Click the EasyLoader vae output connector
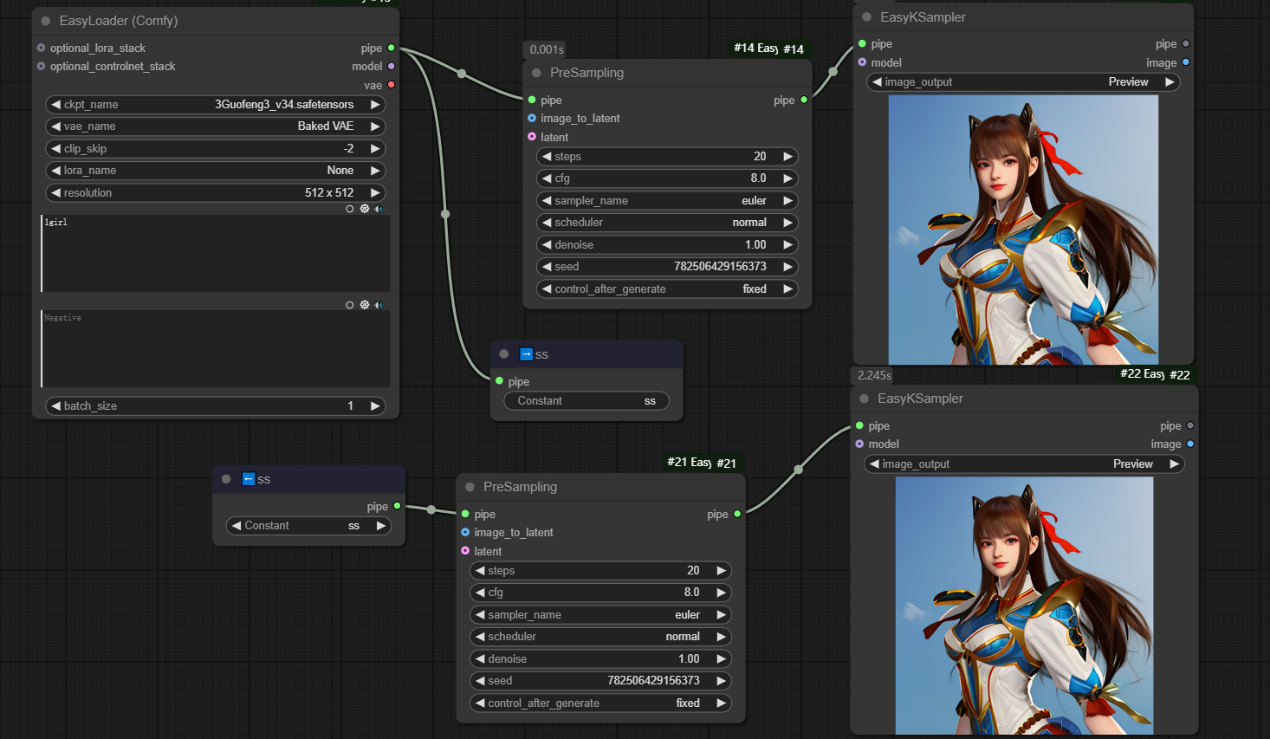 (391, 85)
